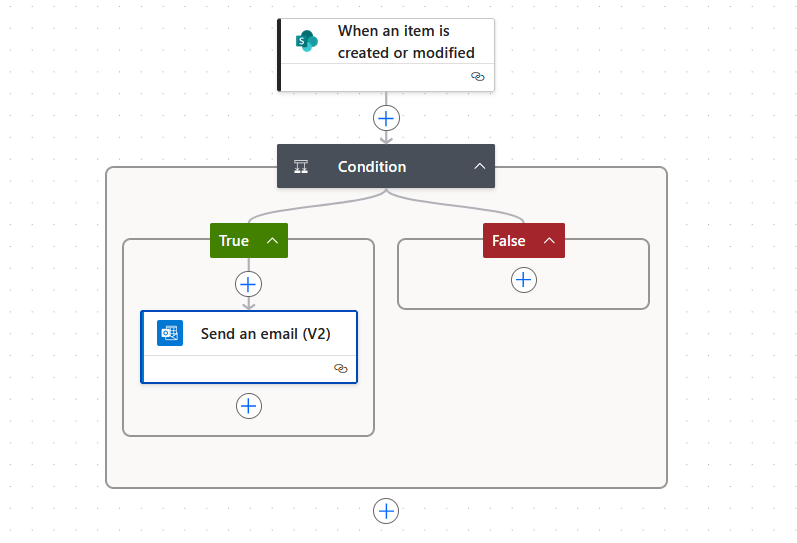797x543 pixels.
Task: Collapse the Condition block with its chevron
Action: (x=479, y=166)
